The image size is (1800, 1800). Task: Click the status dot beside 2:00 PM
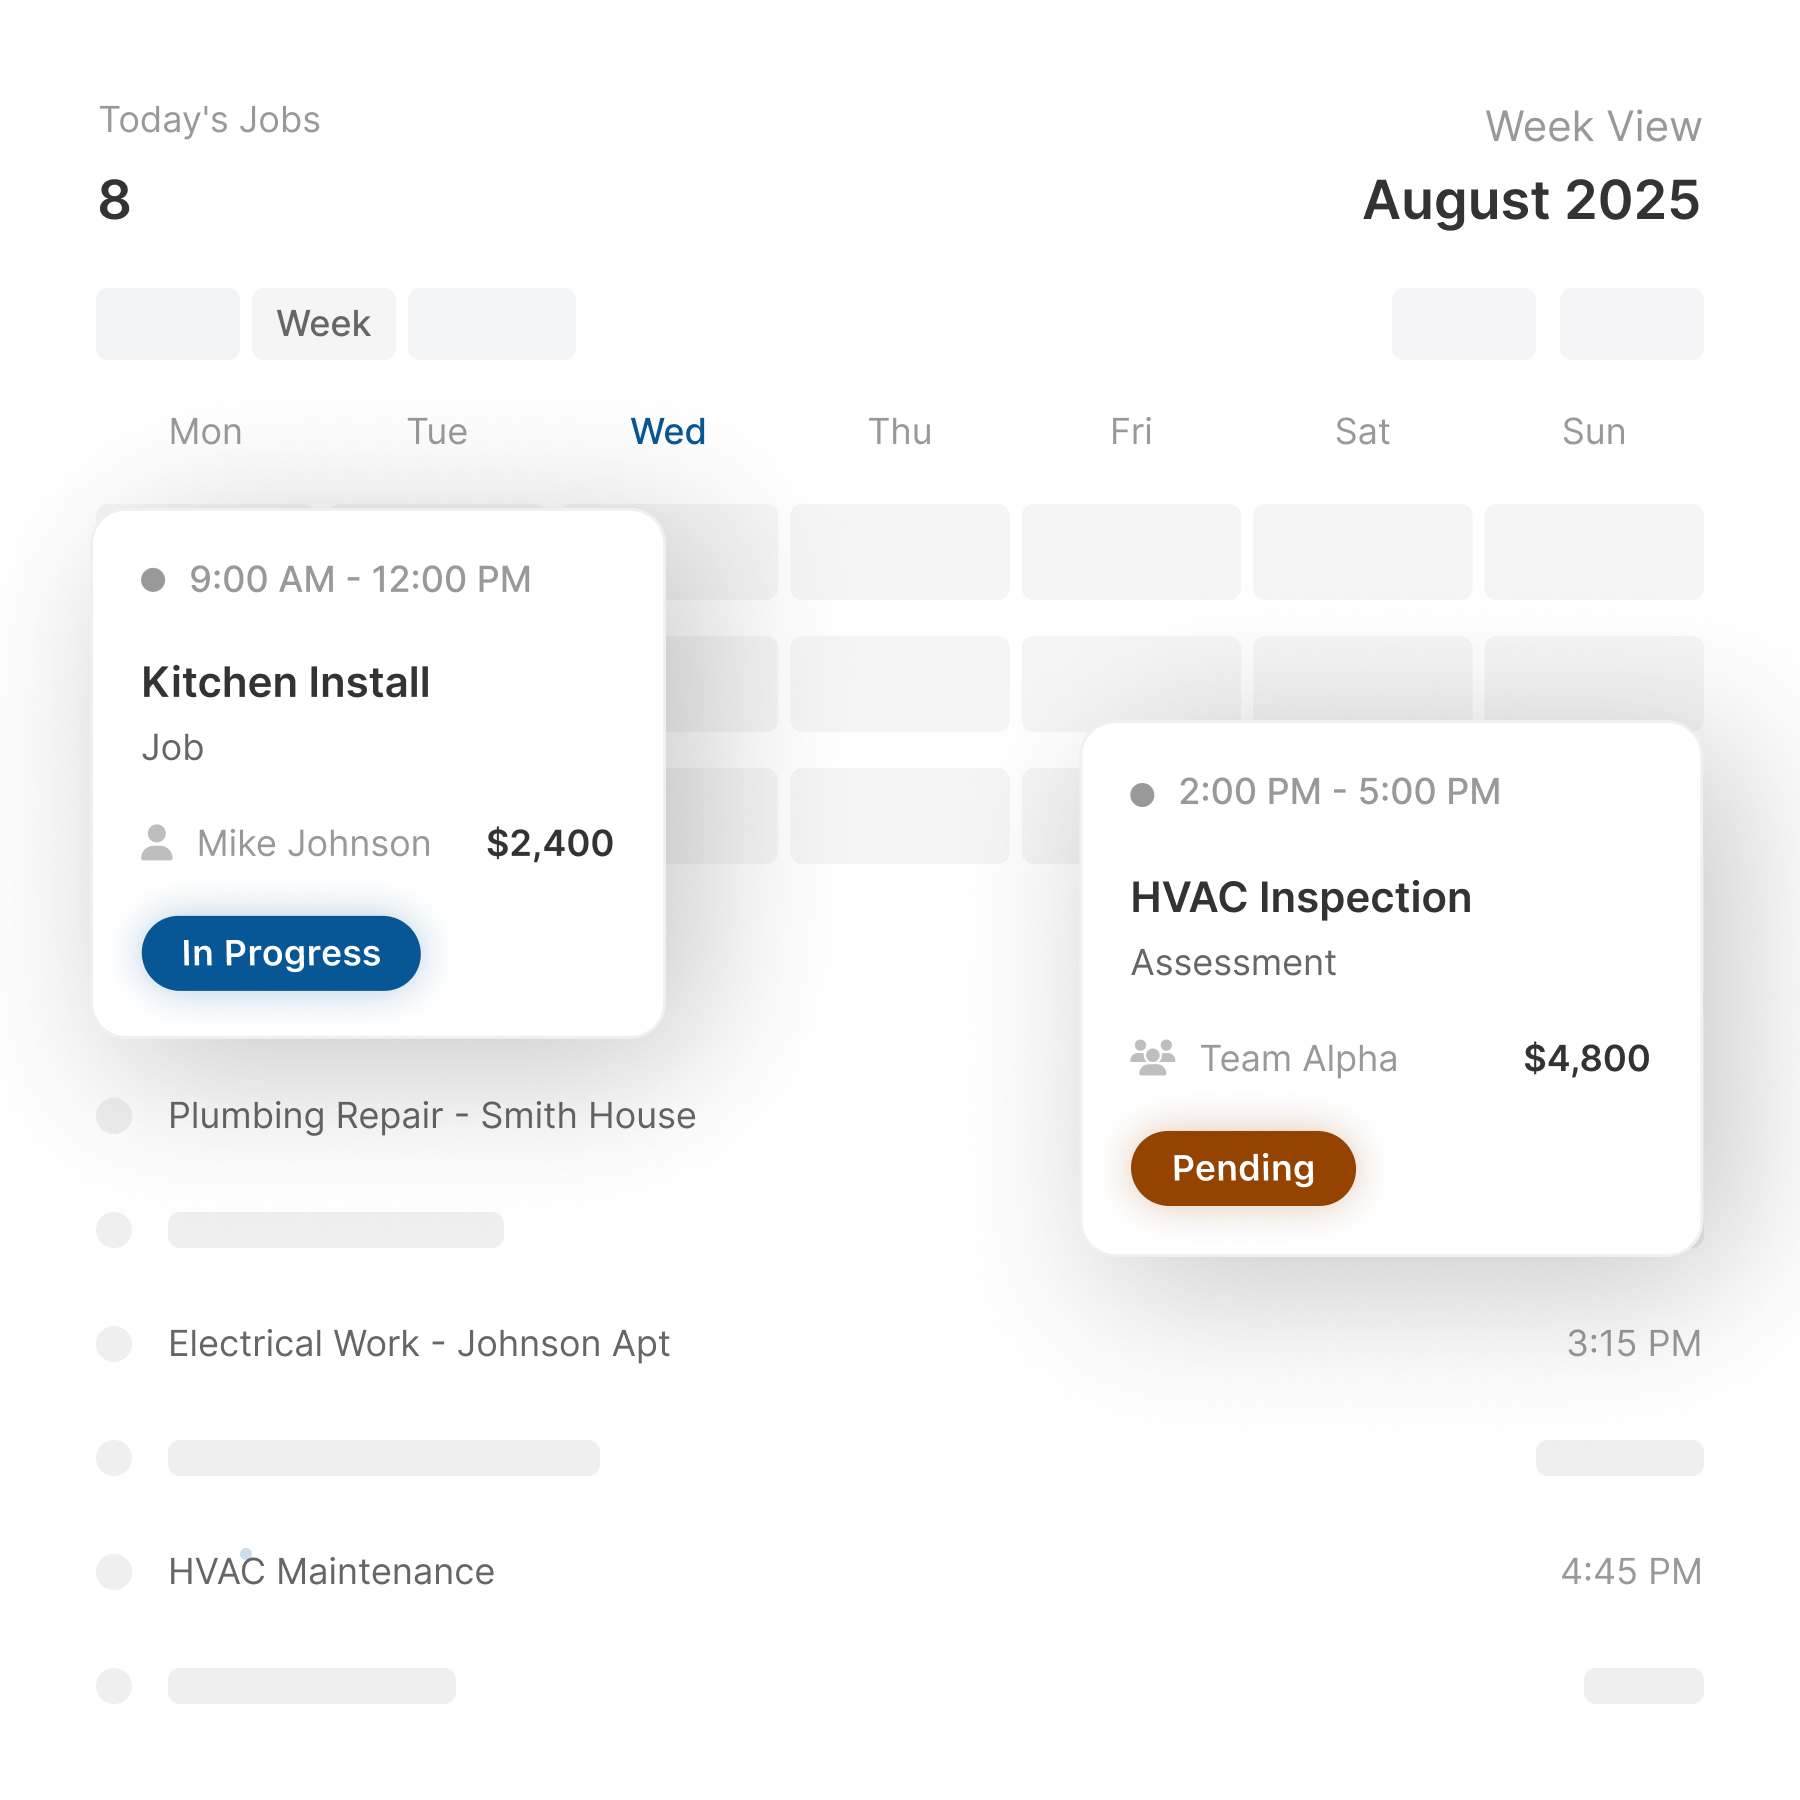tap(1142, 793)
